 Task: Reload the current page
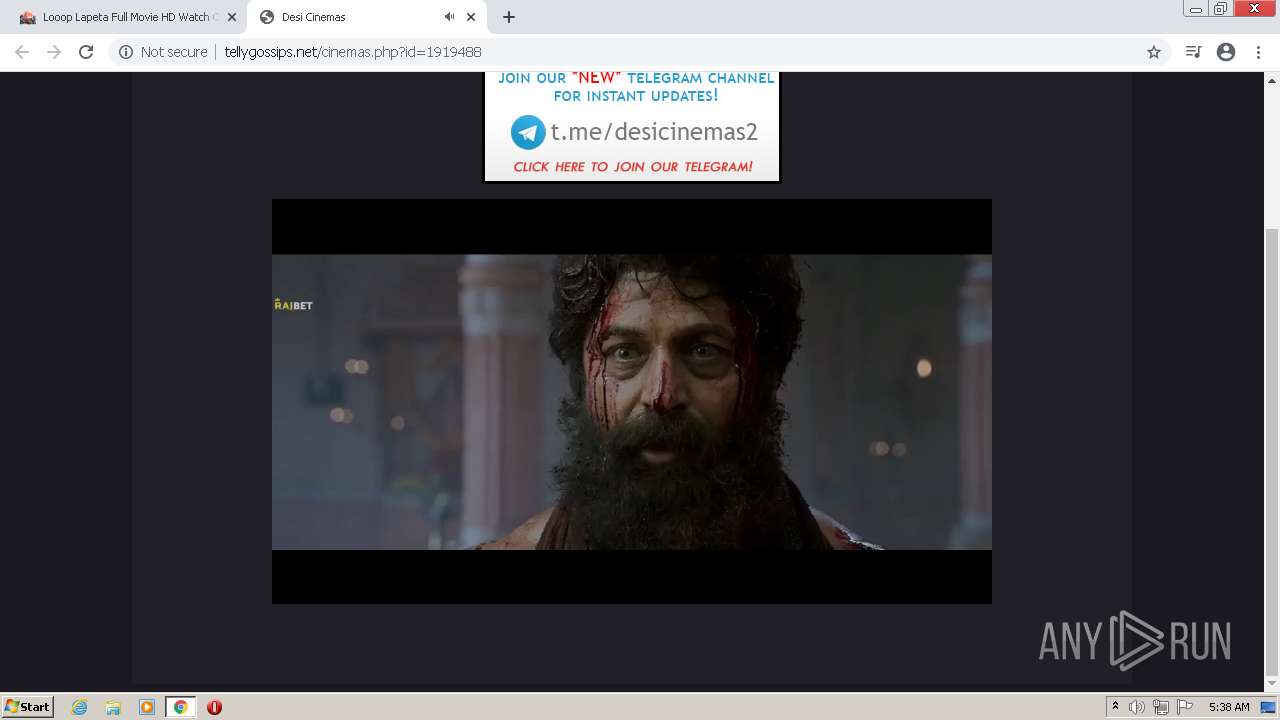(86, 52)
